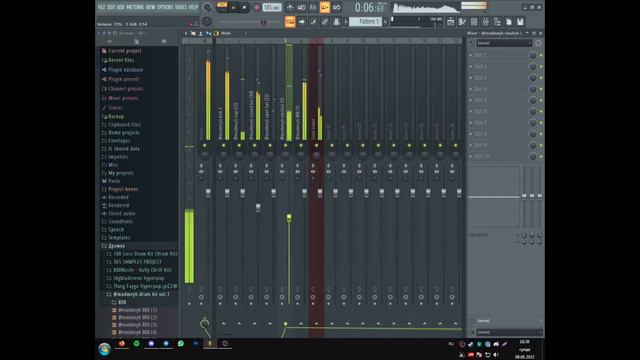Screen dimensions: 640x360
Task: Open the EDIT menu
Action: tap(111, 7)
